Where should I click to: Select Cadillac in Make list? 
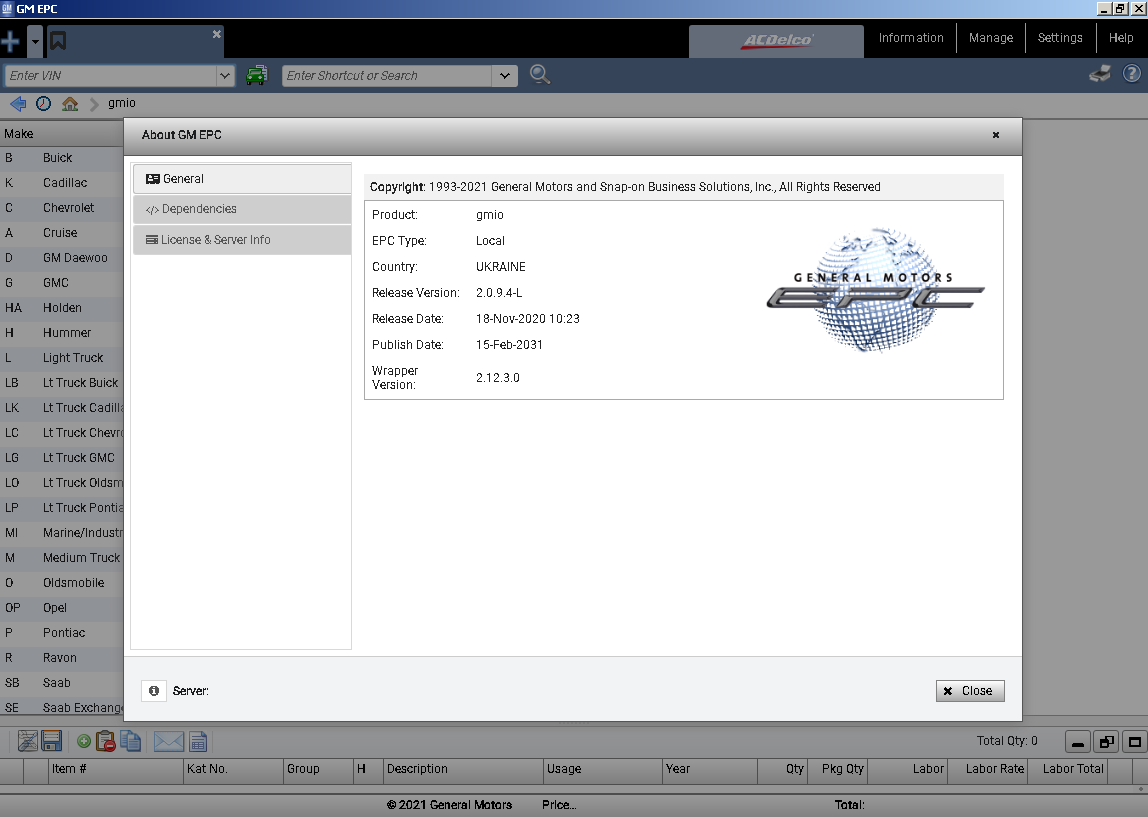tap(62, 183)
